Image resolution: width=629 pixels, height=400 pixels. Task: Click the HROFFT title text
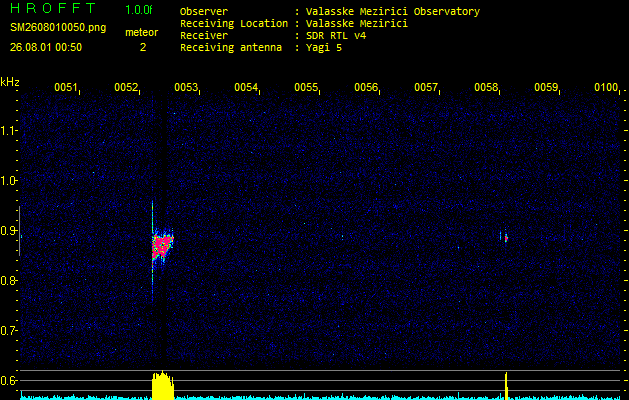[53, 8]
